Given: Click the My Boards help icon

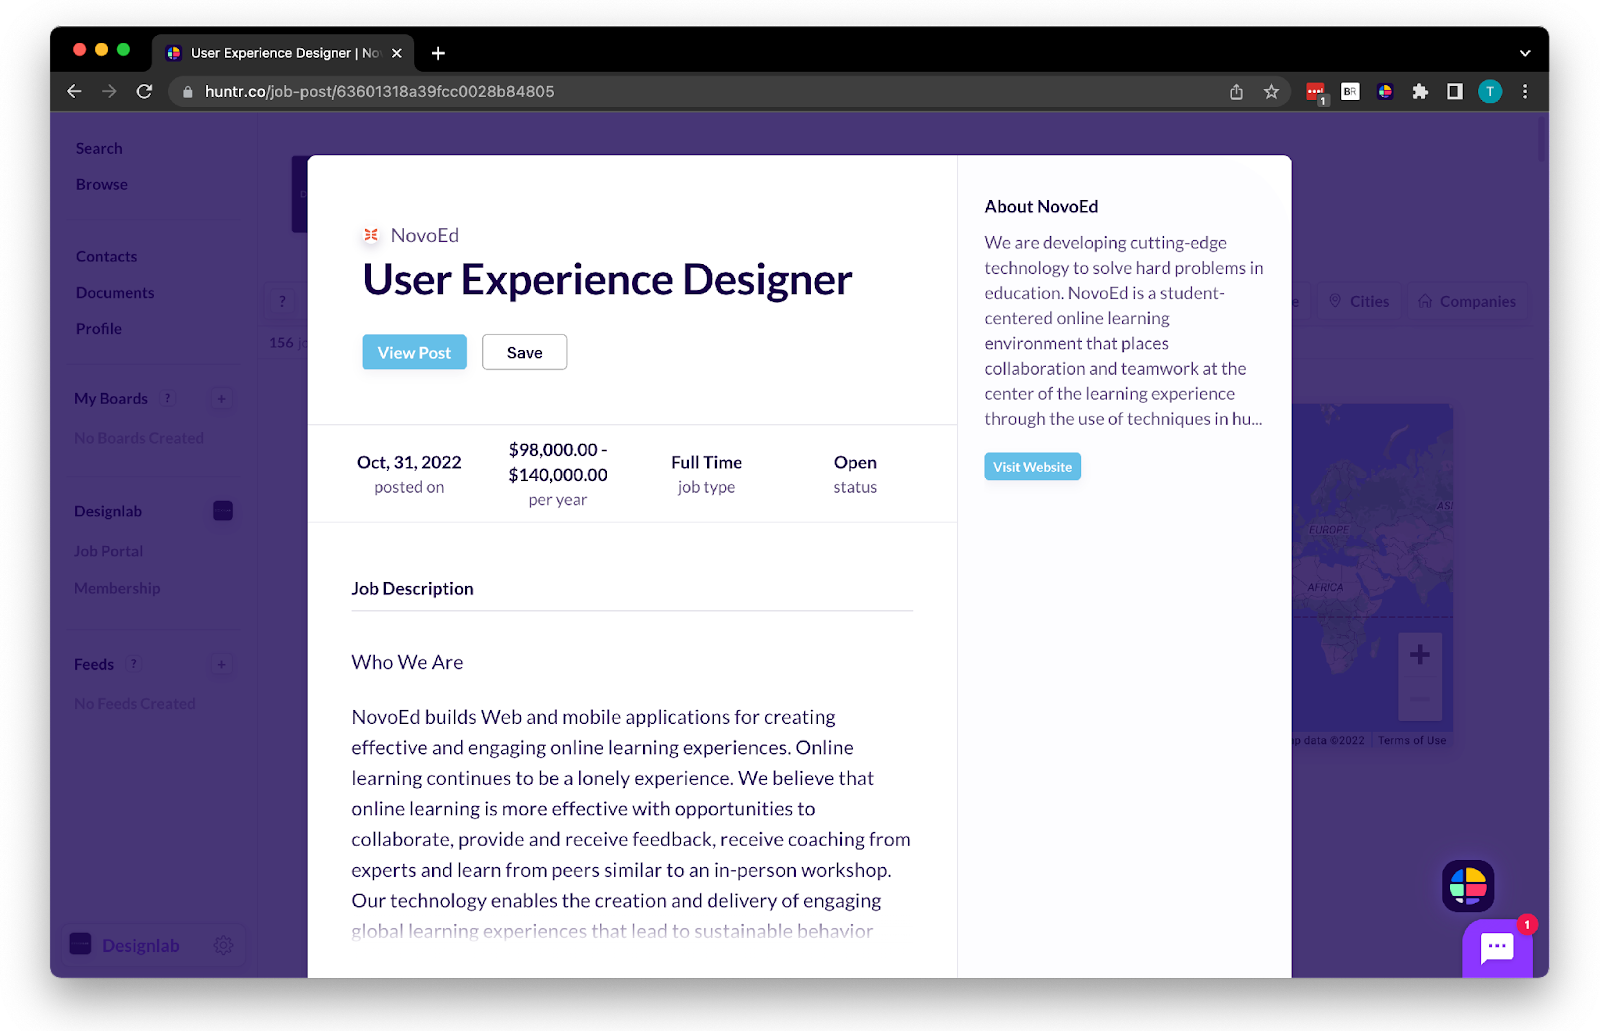Looking at the screenshot, I should pyautogui.click(x=167, y=398).
